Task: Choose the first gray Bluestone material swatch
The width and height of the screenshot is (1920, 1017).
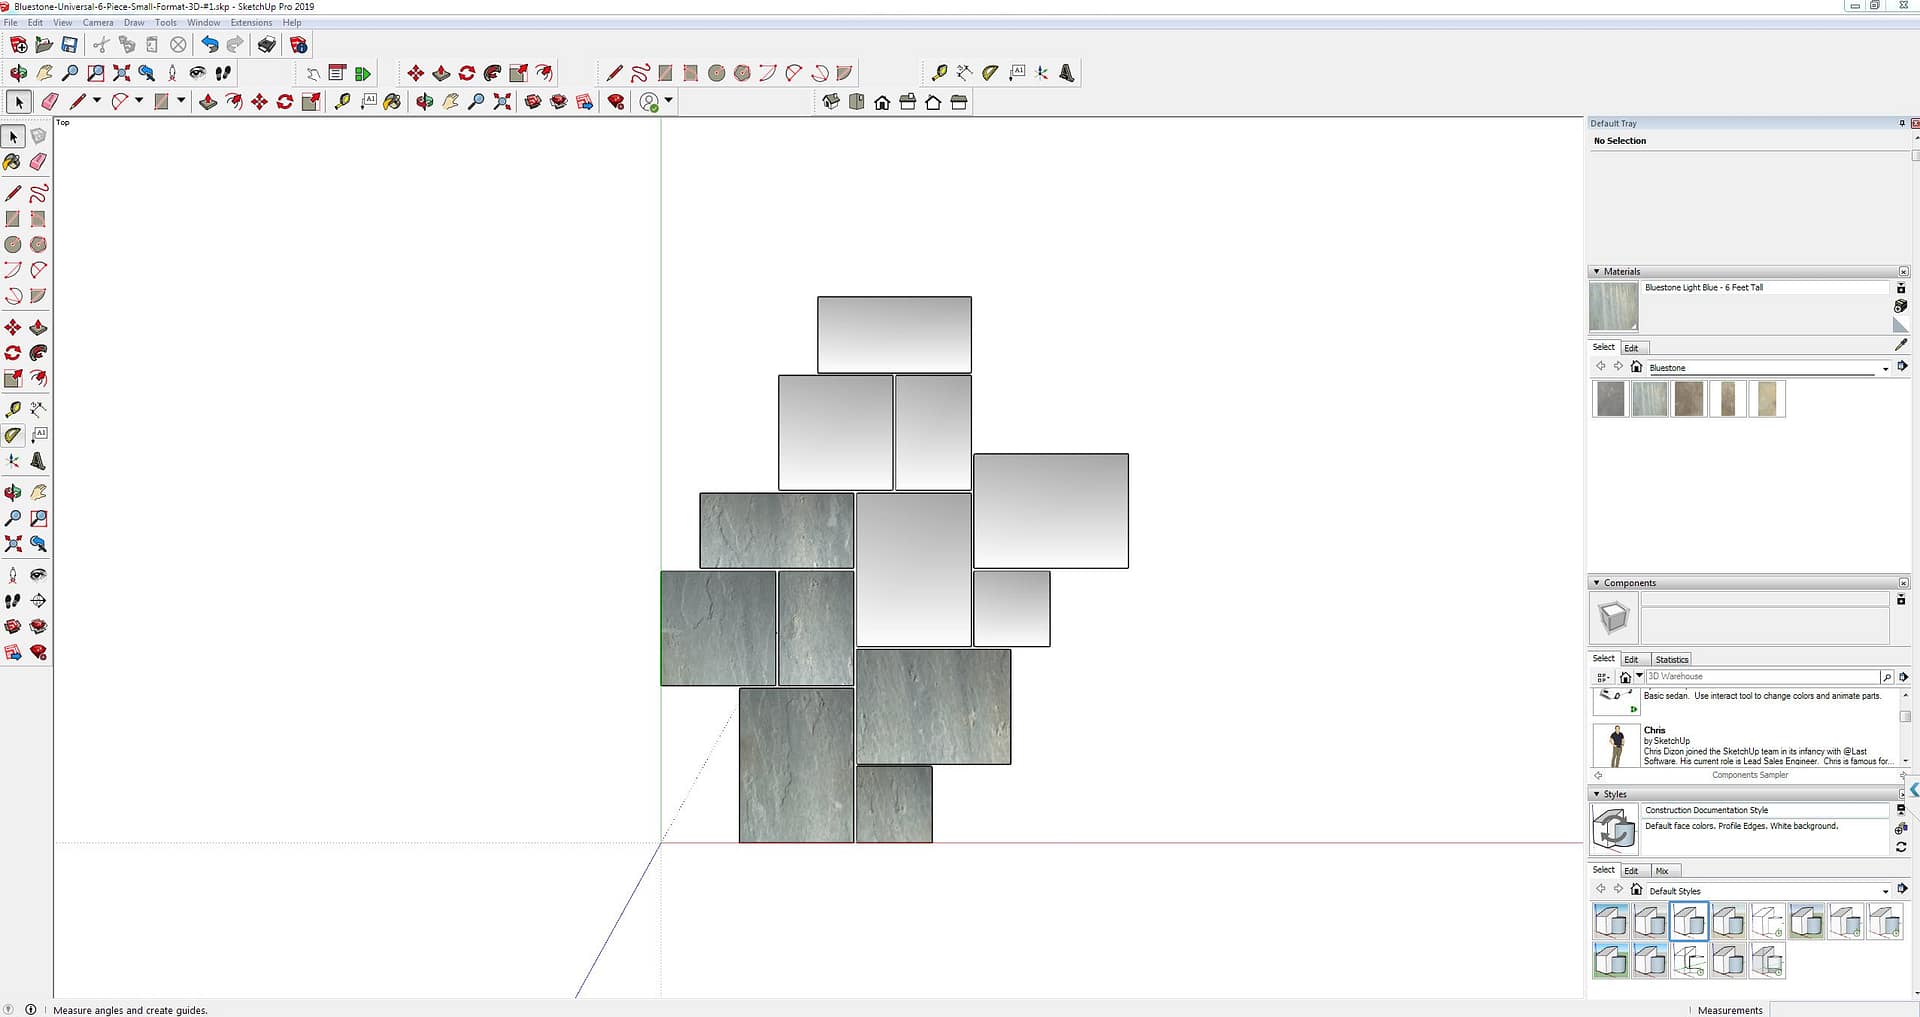Action: pos(1610,399)
